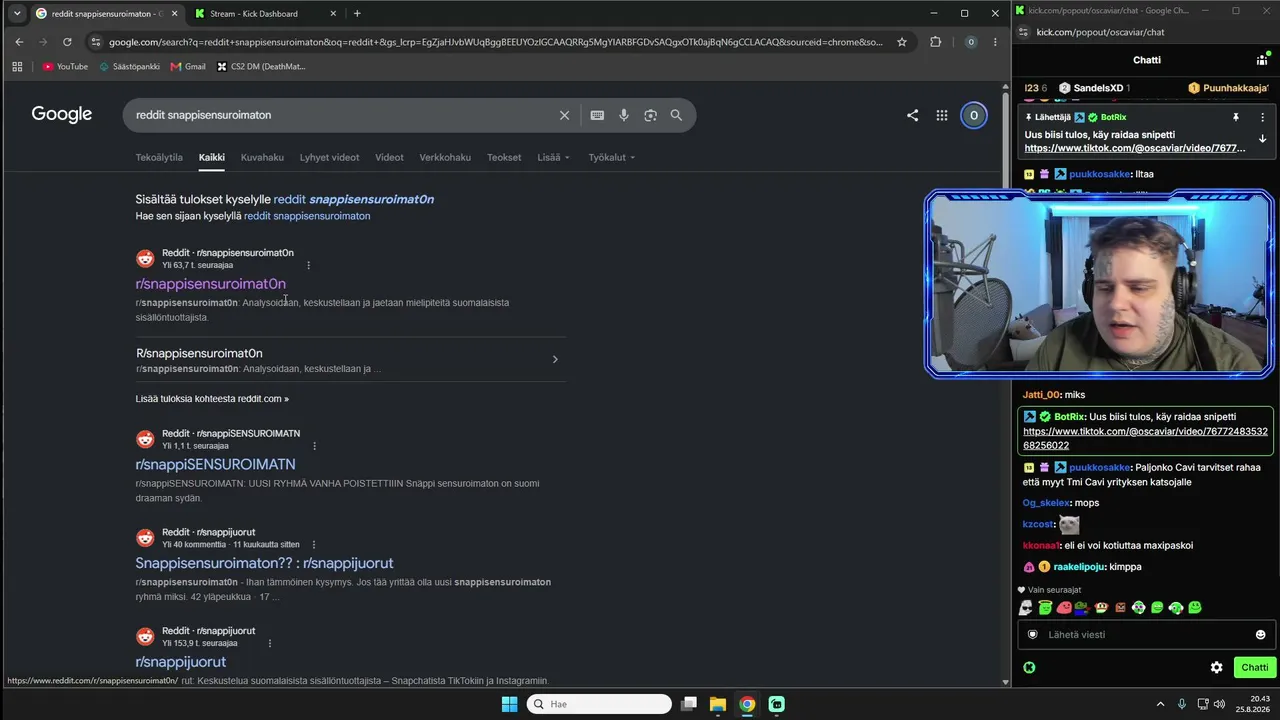Click the Lähetä viesti chat input
This screenshot has width=1280, height=720.
(1146, 634)
